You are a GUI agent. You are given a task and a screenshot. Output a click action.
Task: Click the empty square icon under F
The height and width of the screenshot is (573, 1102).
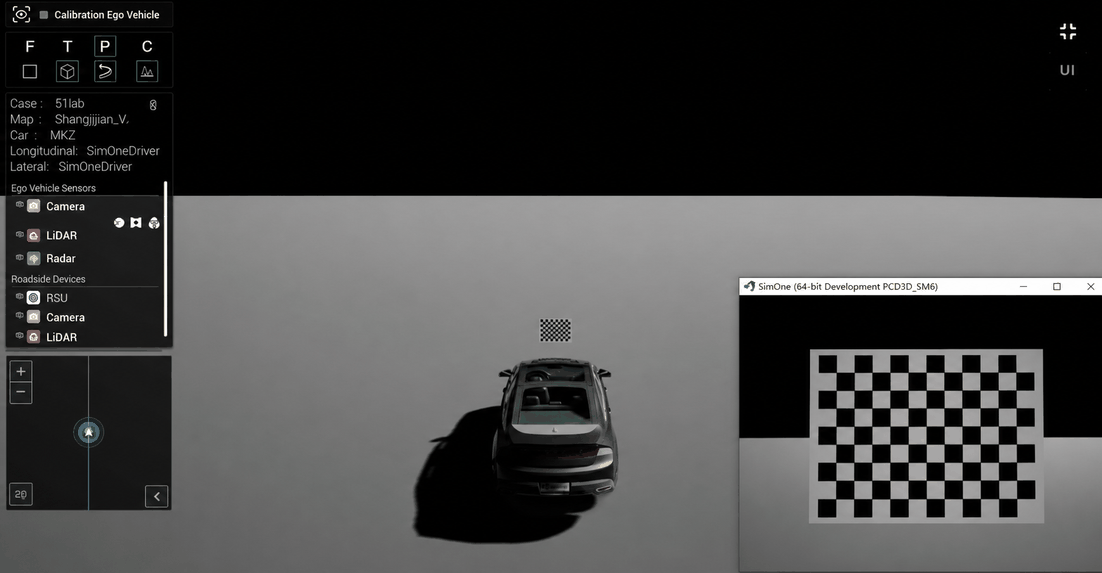click(x=30, y=71)
